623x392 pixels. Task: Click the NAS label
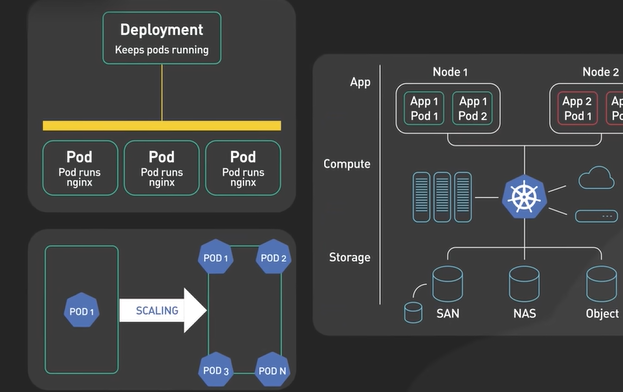[x=524, y=314]
